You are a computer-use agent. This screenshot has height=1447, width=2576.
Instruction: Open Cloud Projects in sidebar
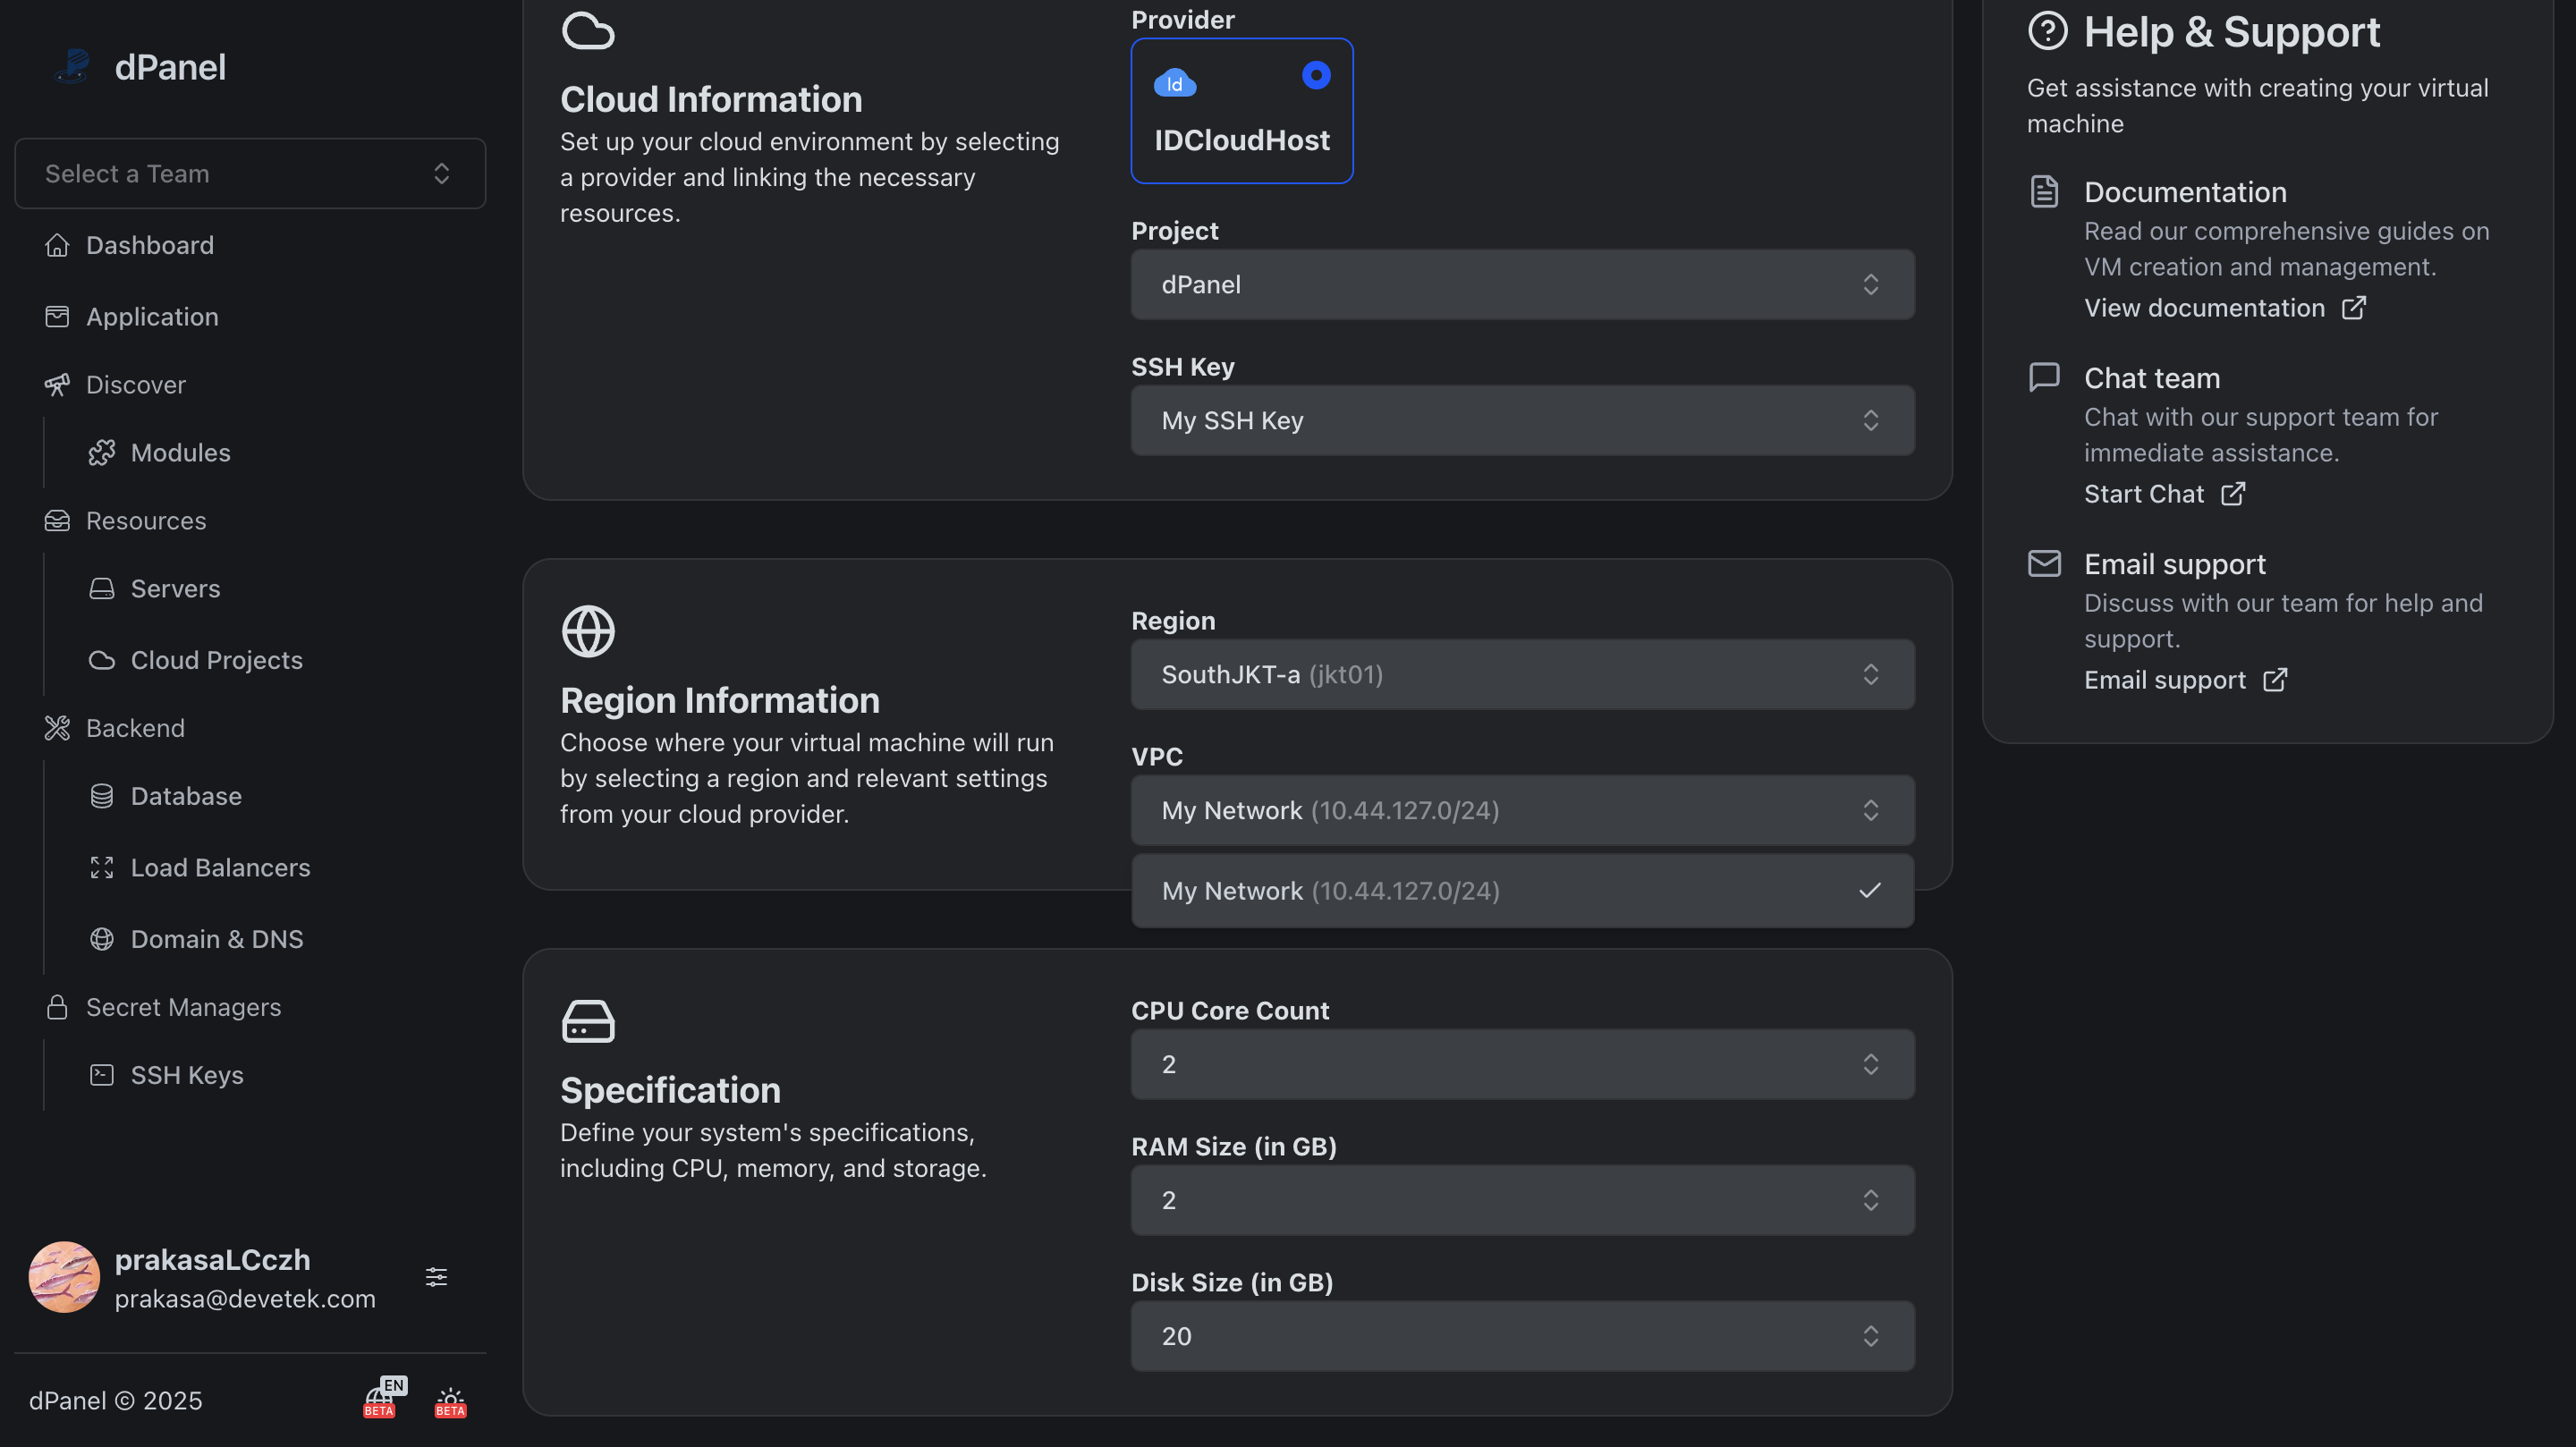pos(216,660)
